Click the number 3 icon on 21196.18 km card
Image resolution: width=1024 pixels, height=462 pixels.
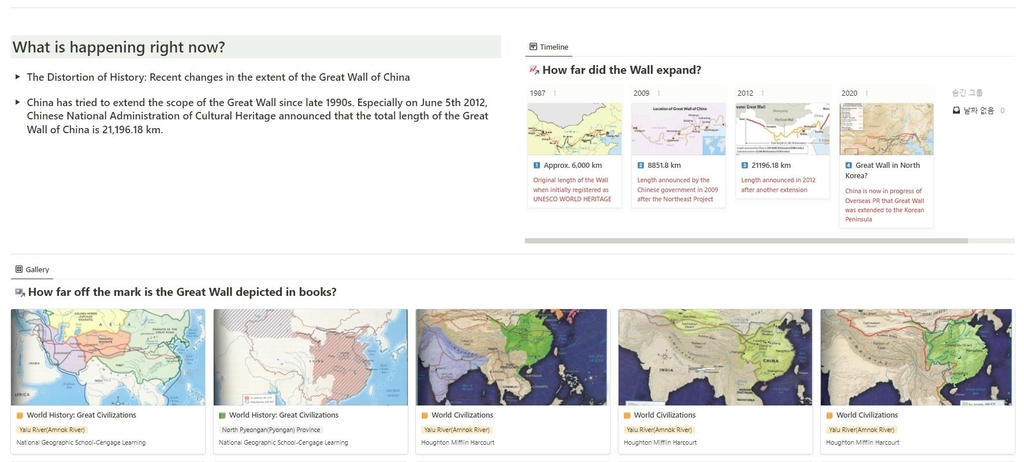[x=745, y=165]
